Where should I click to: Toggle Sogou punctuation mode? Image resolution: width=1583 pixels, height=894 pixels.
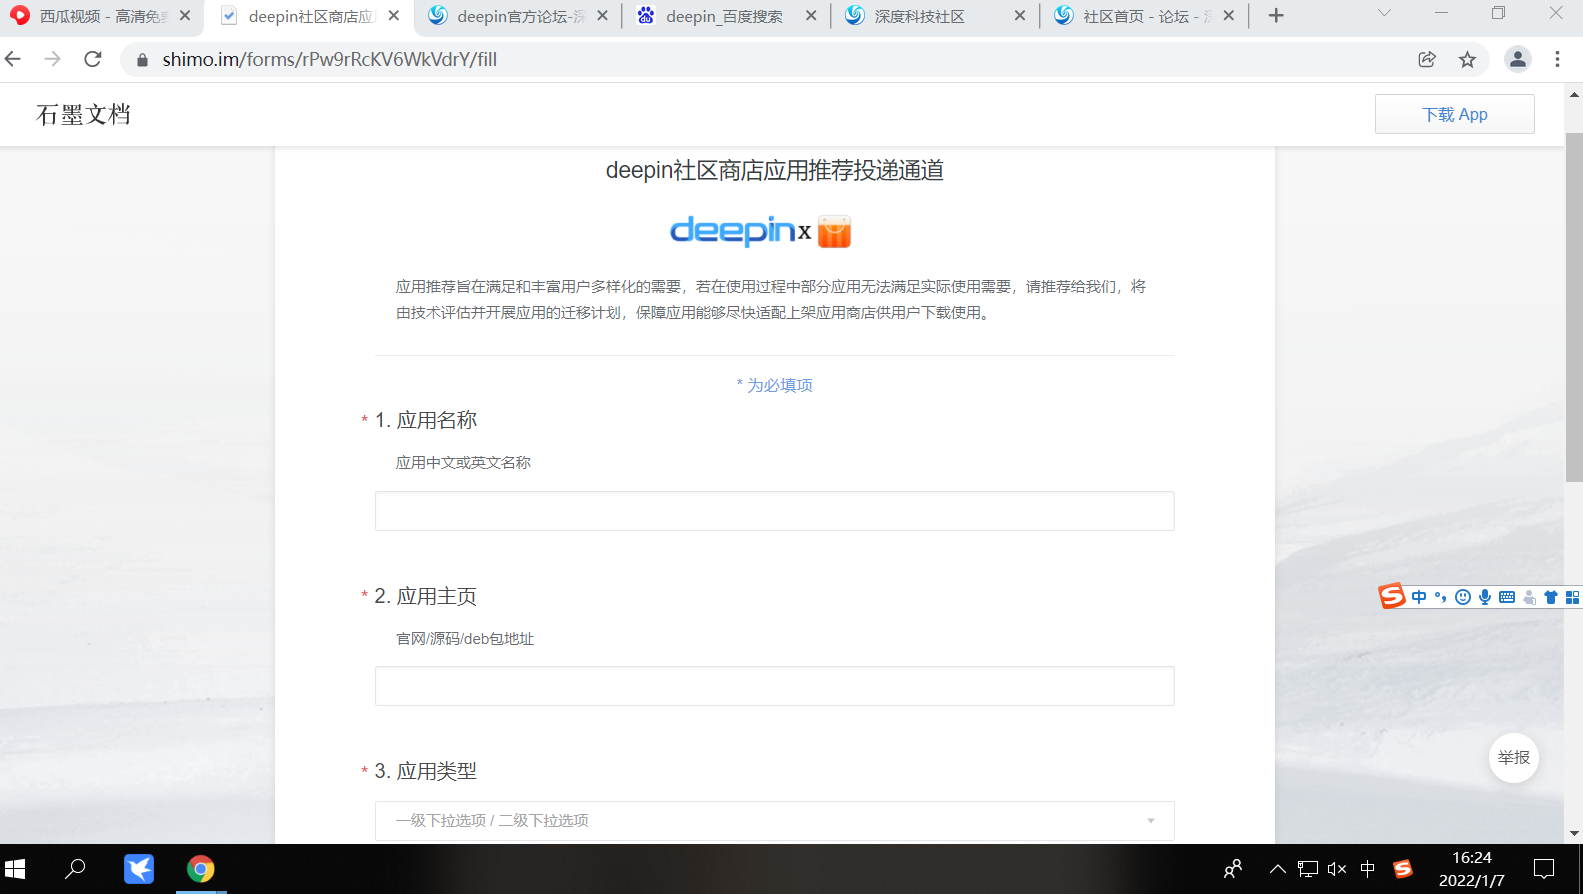[1441, 597]
